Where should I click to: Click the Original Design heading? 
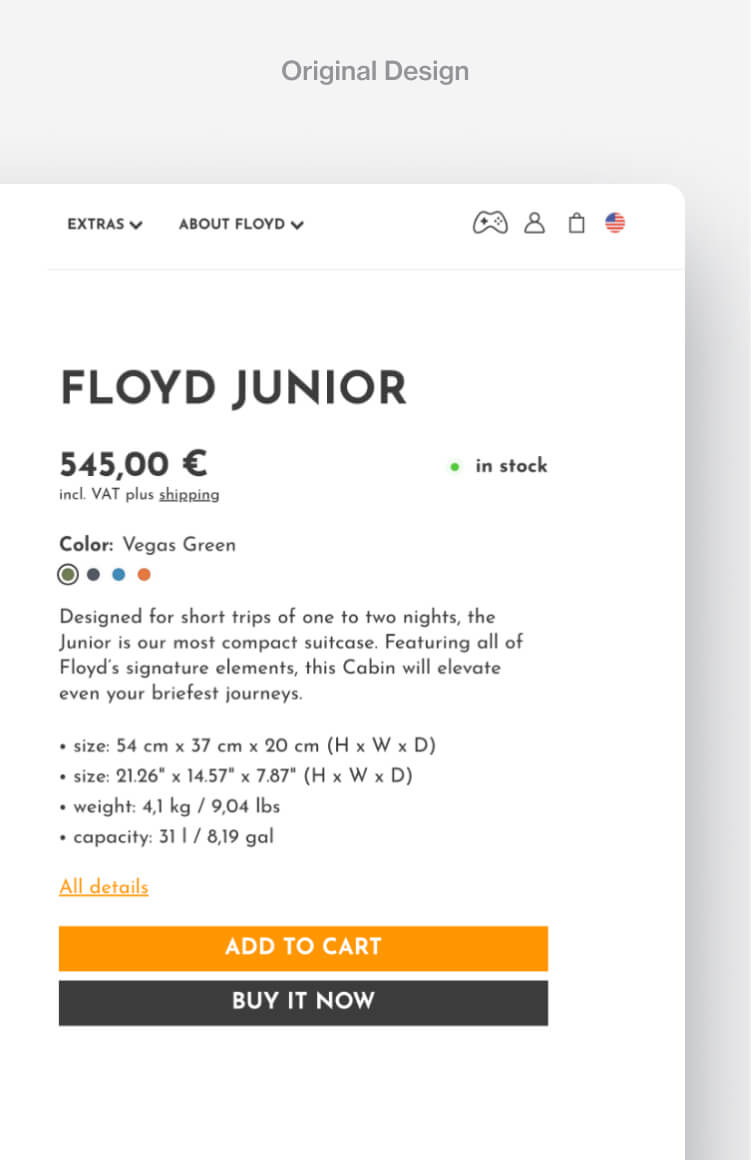[375, 71]
